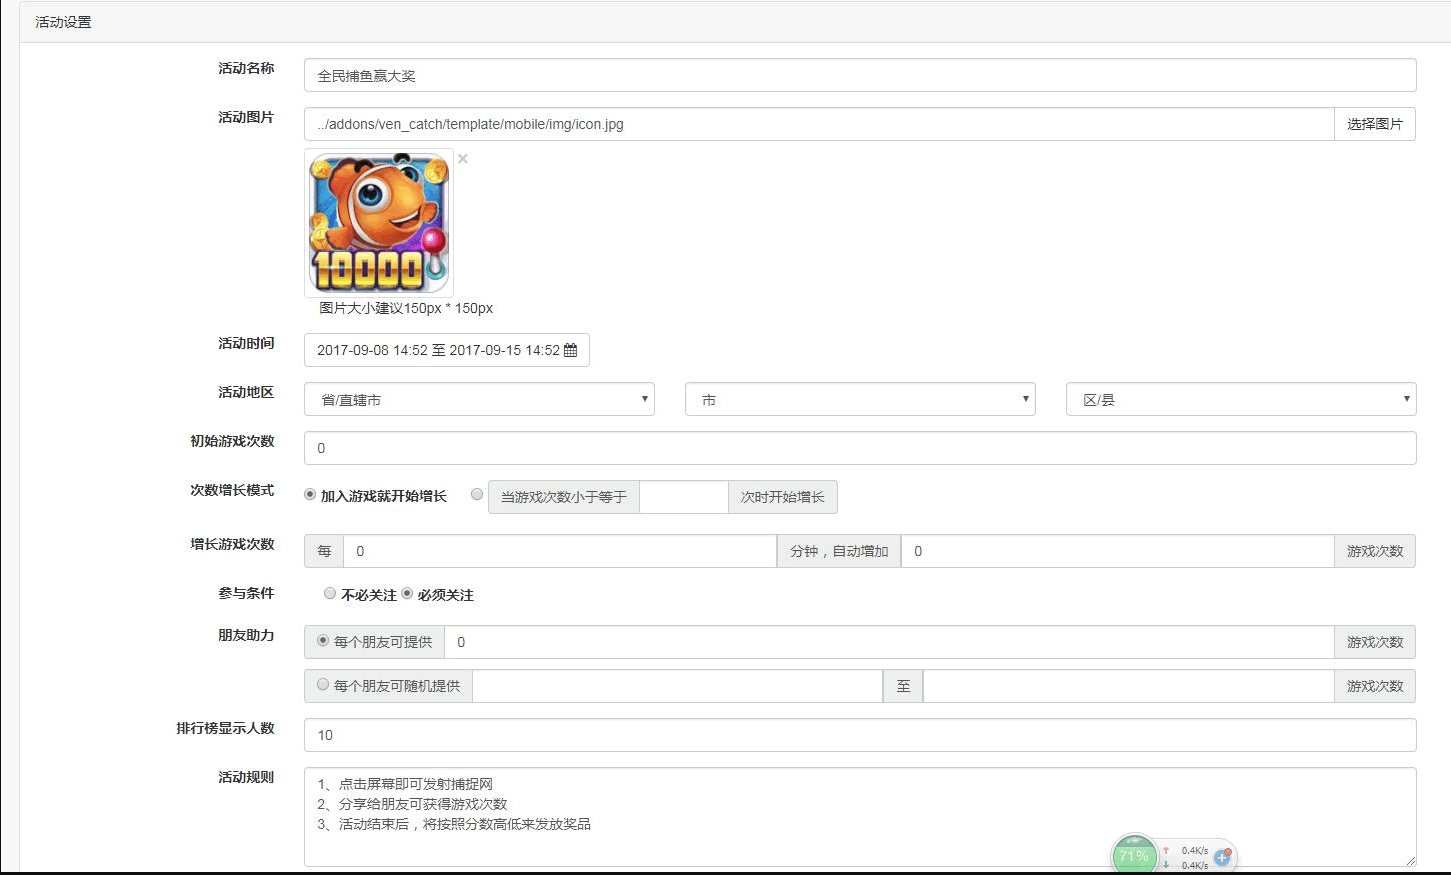Click the 排行榜显示人数 input field
The height and width of the screenshot is (875, 1451).
click(x=860, y=735)
